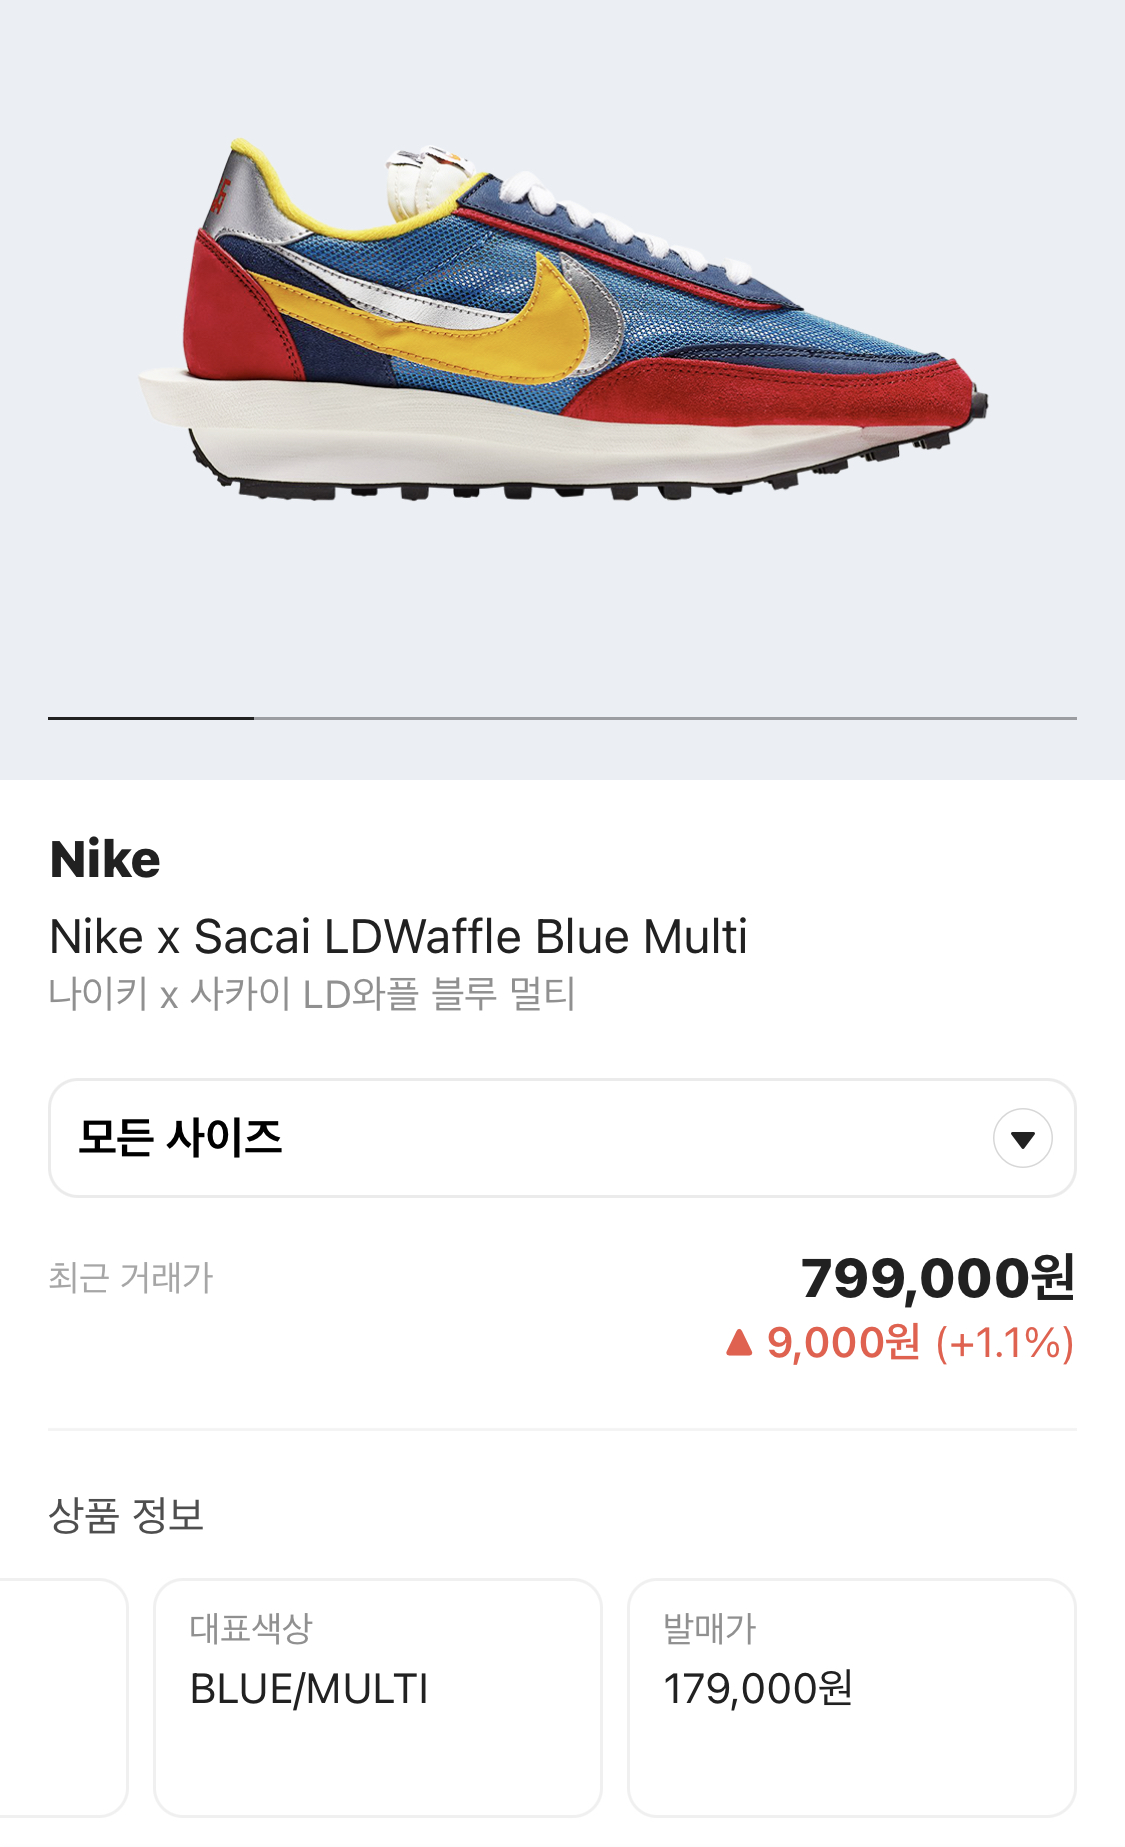Click the 9,000원 (+1.1%) price change text
The height and width of the screenshot is (1847, 1125).
(920, 1343)
